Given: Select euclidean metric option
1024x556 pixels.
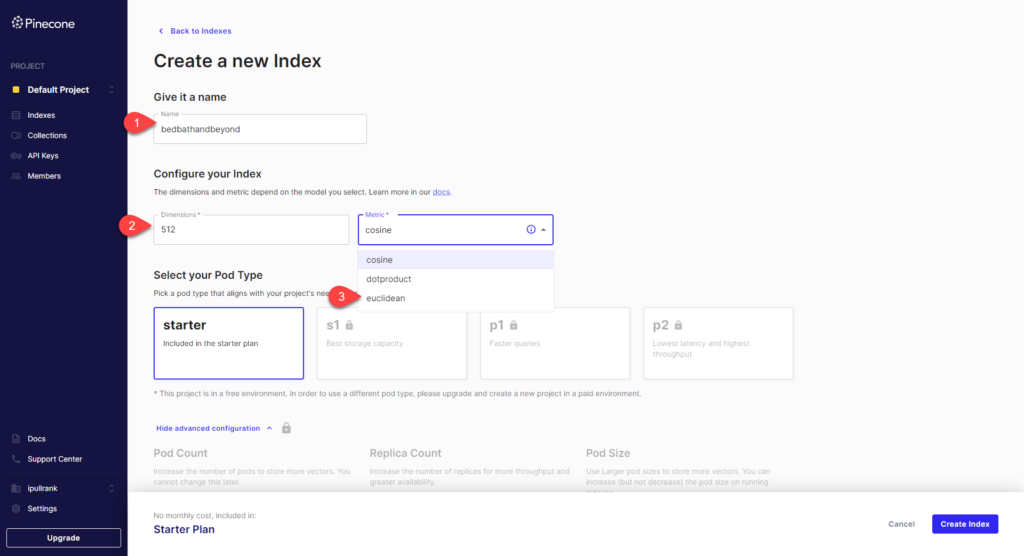Looking at the screenshot, I should 455,298.
